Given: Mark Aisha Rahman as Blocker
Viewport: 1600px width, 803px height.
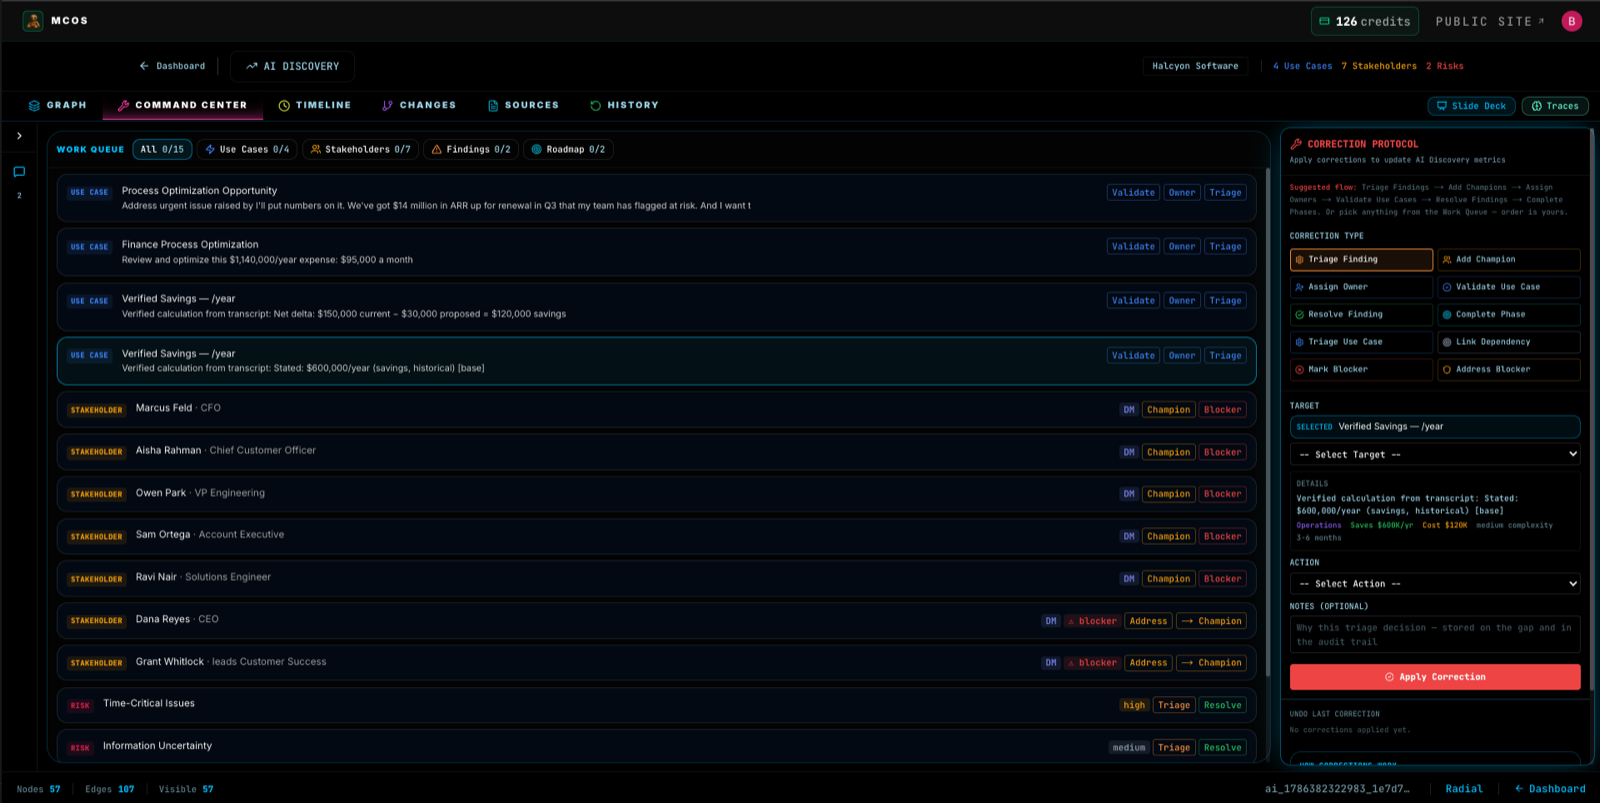Looking at the screenshot, I should coord(1222,452).
